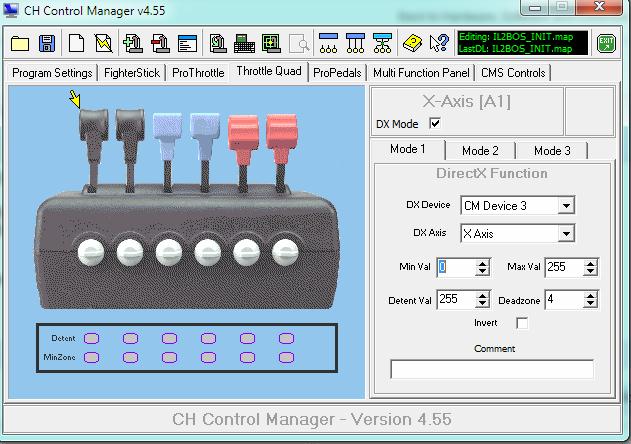Switch to Direct mode toolbar icon

click(x=328, y=43)
